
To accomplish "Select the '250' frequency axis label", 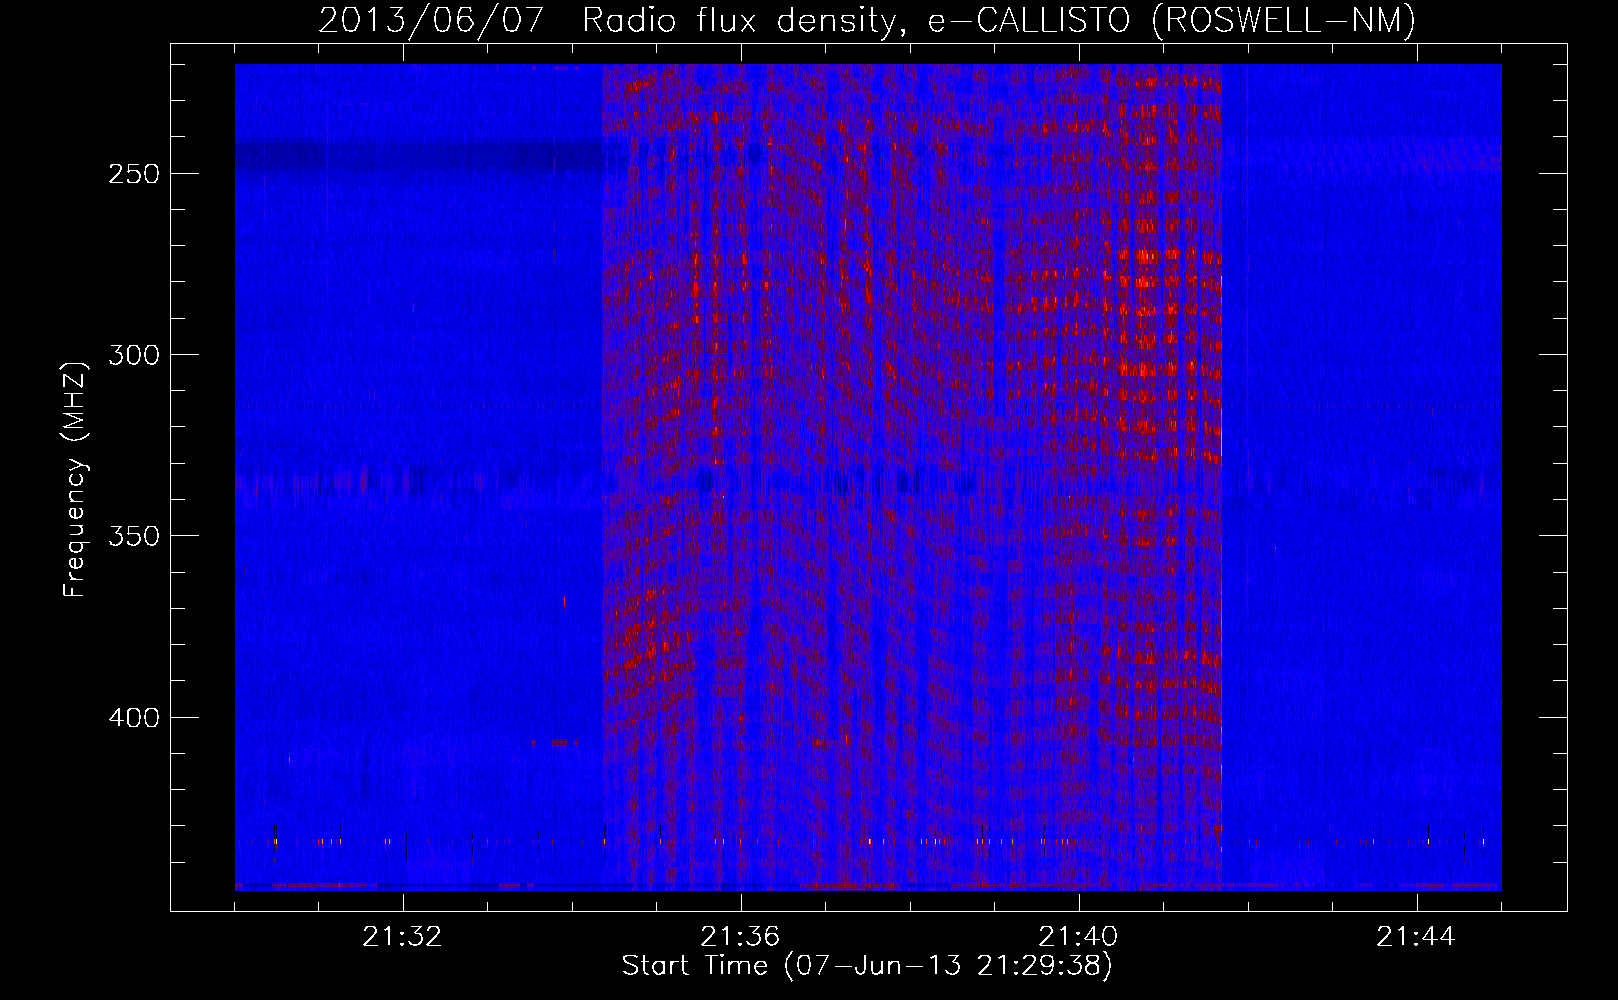I will pyautogui.click(x=134, y=174).
